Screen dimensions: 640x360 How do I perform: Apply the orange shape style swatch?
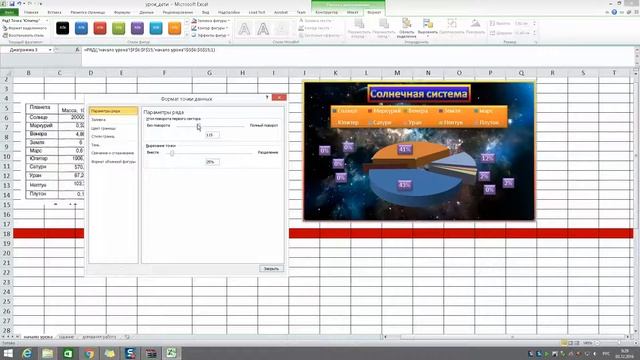(174, 28)
